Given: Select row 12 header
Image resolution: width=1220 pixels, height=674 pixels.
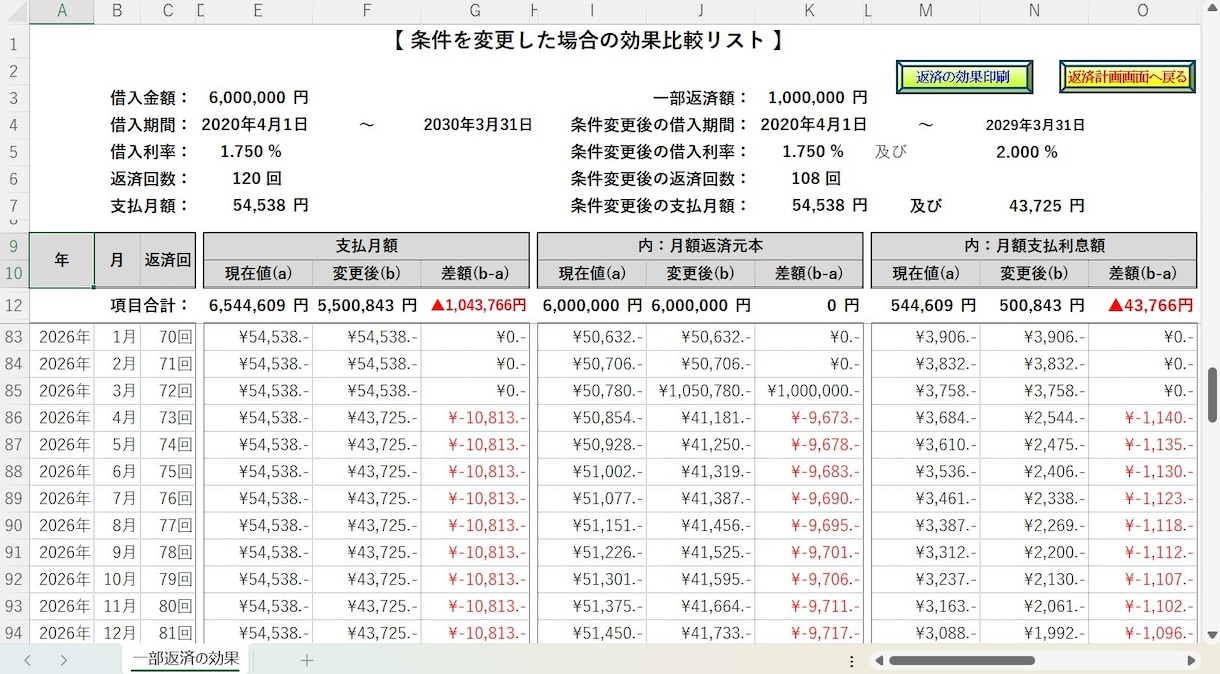Looking at the screenshot, I should click(x=14, y=305).
